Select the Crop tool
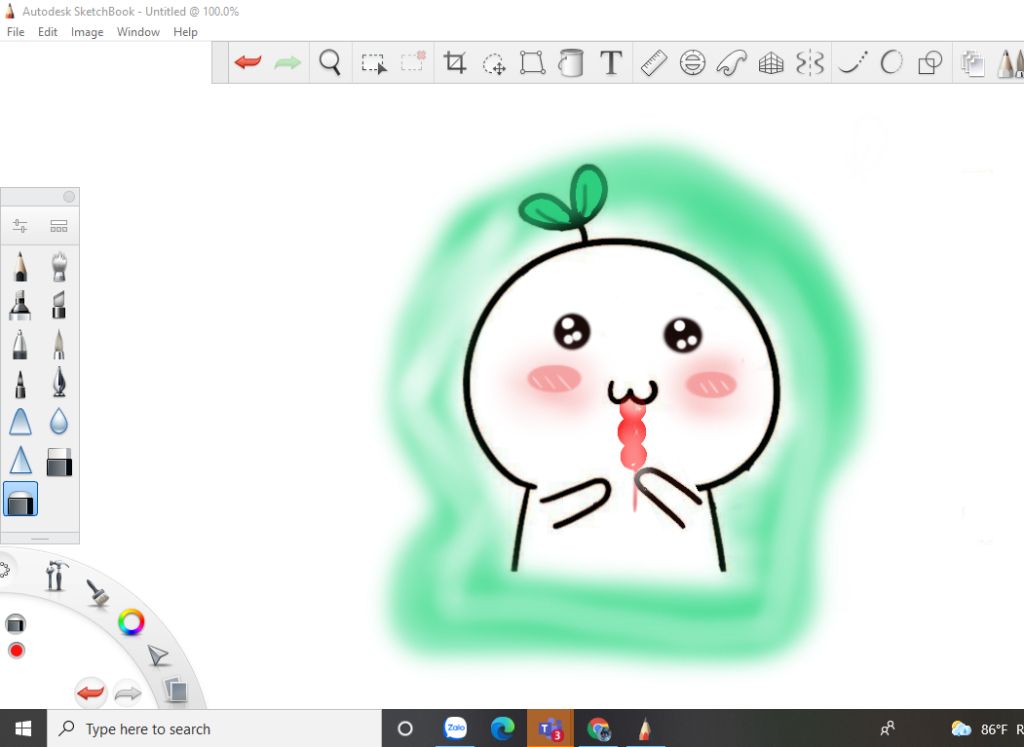This screenshot has width=1024, height=747. click(455, 63)
